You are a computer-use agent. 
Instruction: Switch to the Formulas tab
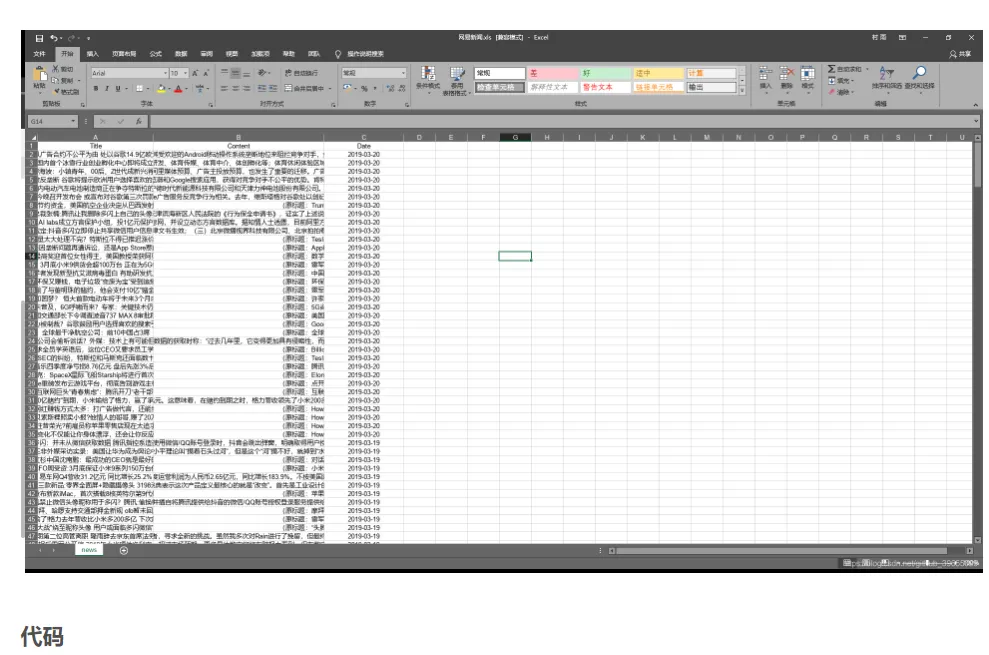[156, 54]
